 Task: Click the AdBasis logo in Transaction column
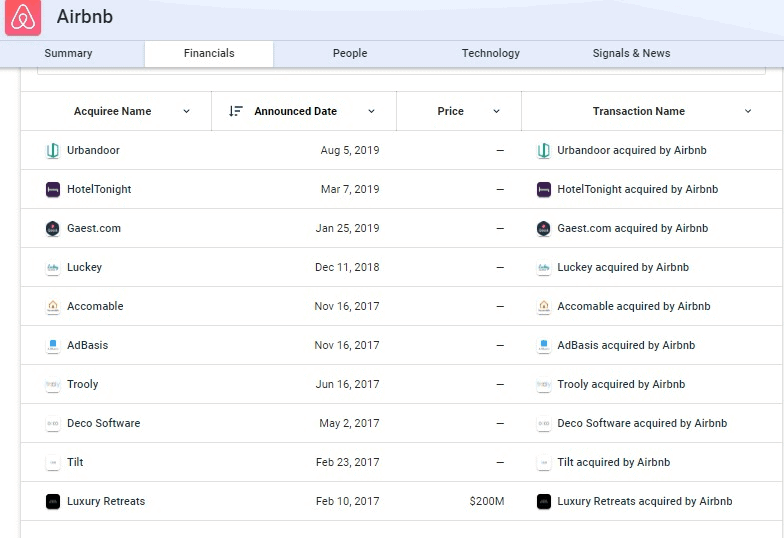[x=544, y=346]
